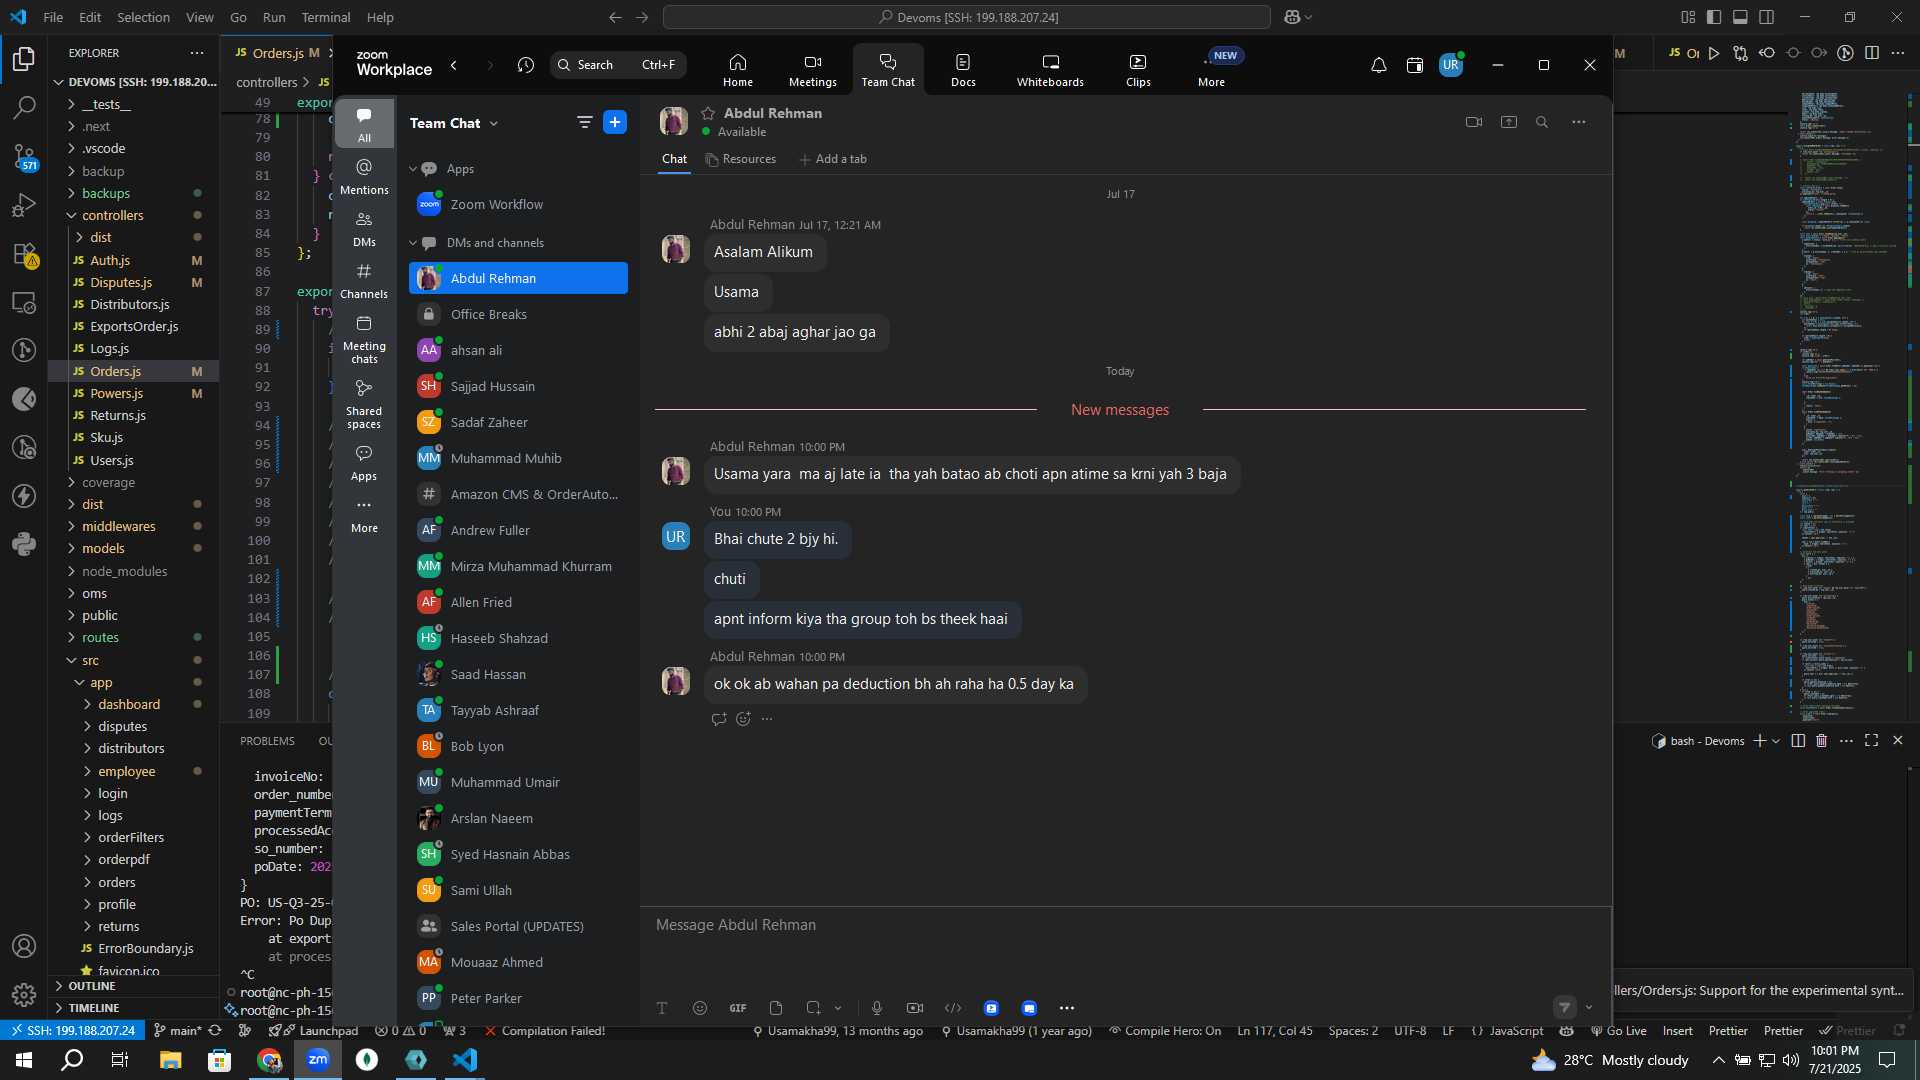Go to Whiteboards in Zoom Workplace
This screenshot has height=1080, width=1920.
coord(1050,70)
